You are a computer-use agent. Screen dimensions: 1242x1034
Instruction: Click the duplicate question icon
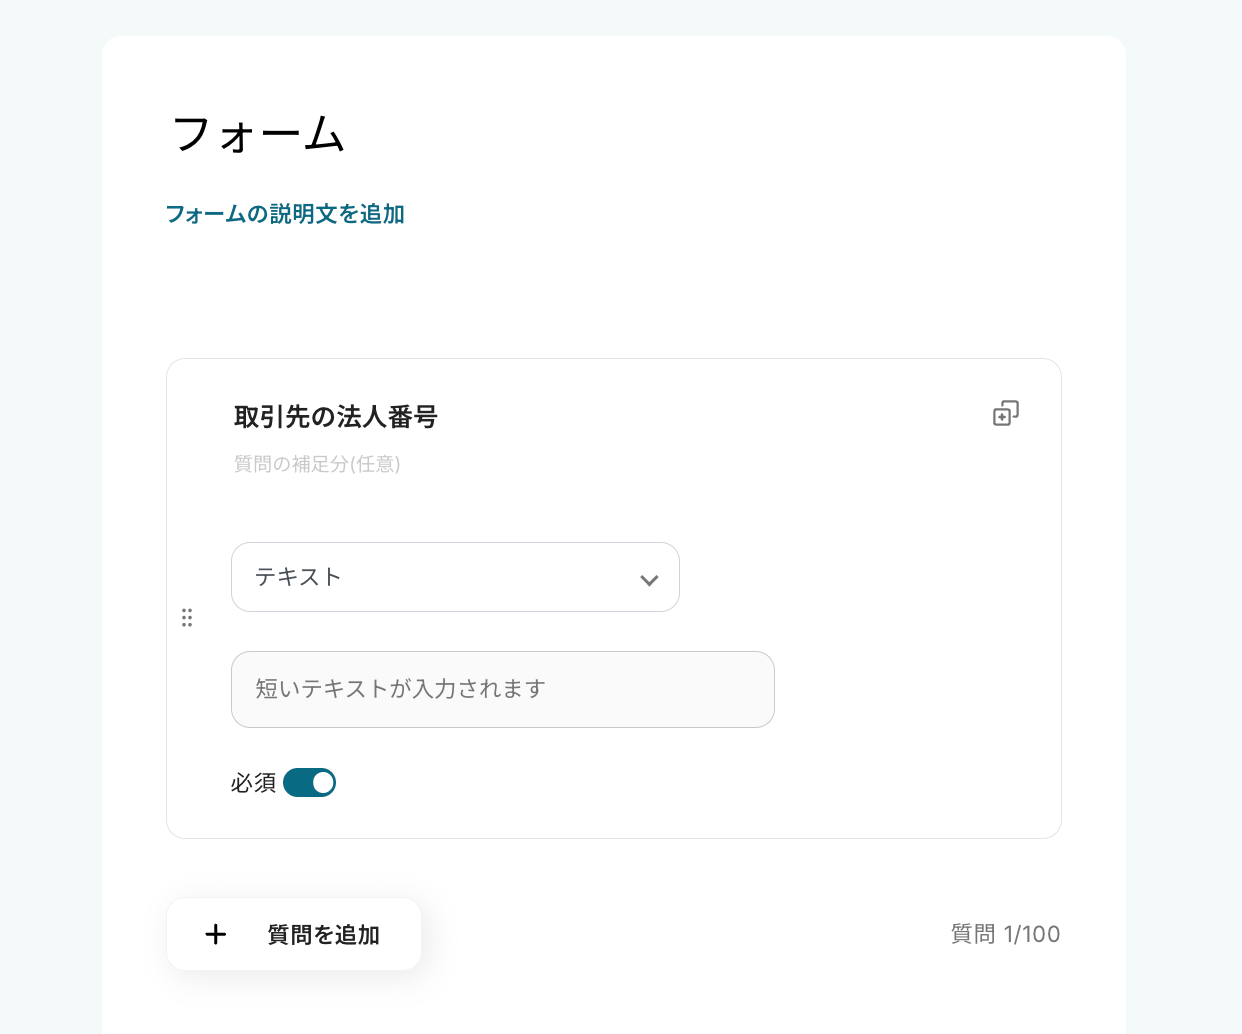[1005, 413]
